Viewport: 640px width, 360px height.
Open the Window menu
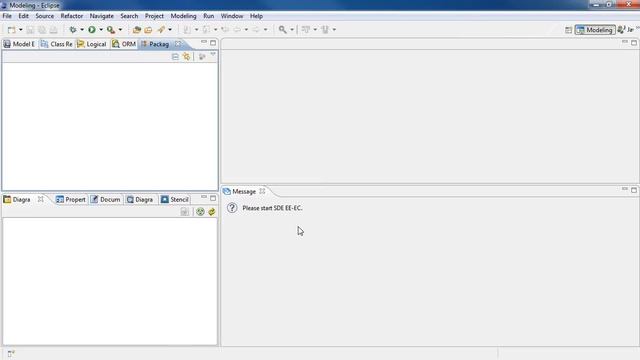point(232,16)
